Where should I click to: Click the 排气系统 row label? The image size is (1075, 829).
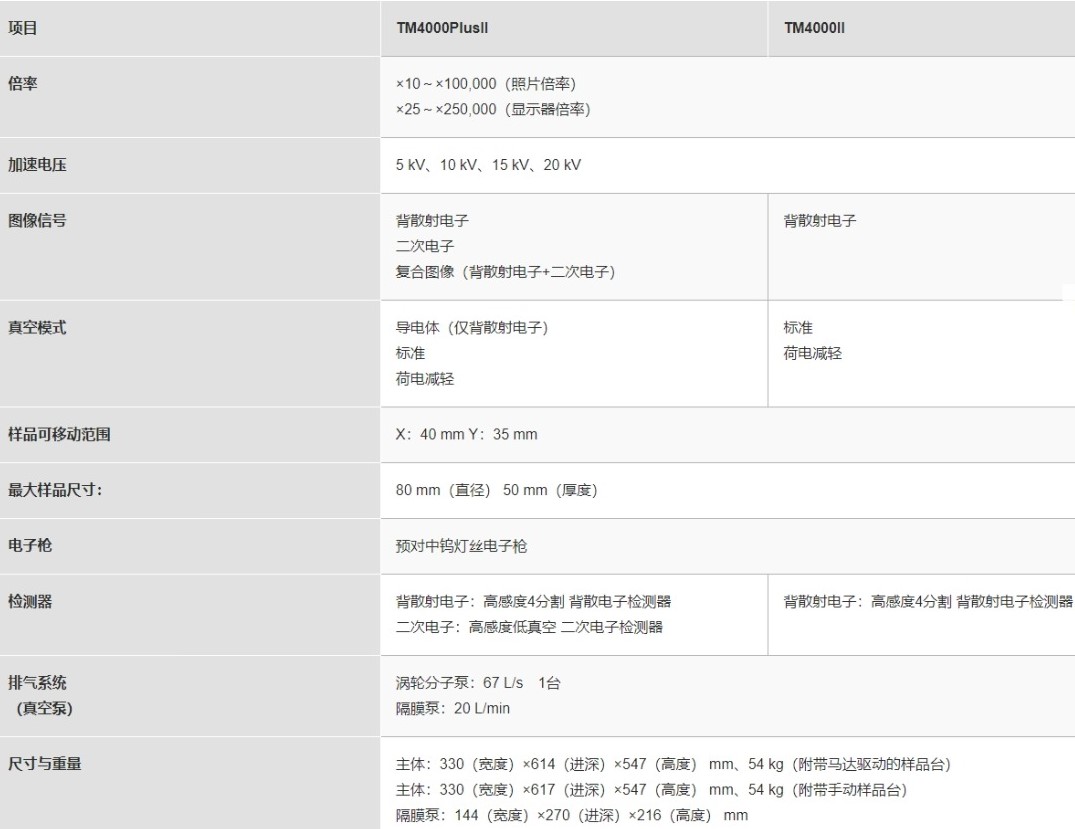pos(37,682)
